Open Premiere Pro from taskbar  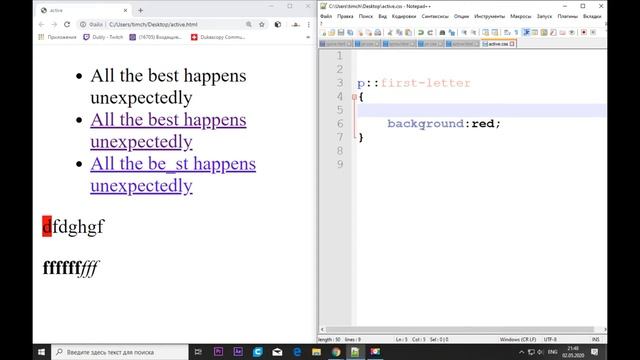pos(218,352)
